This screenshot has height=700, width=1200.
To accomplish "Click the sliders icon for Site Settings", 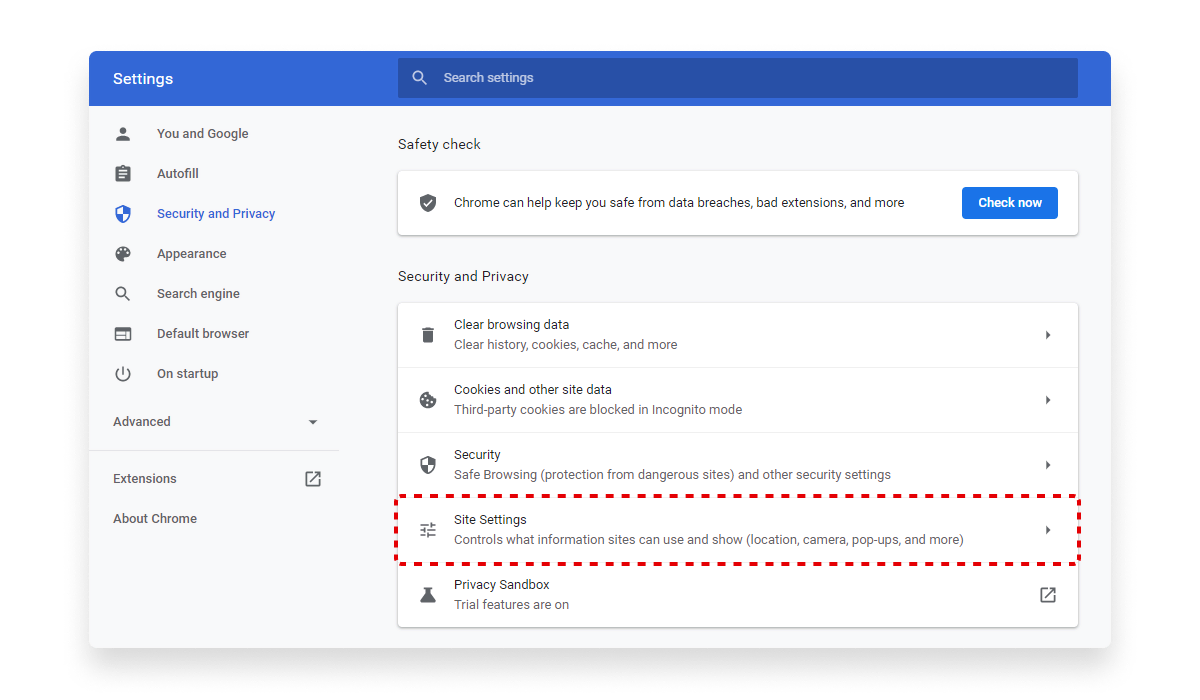I will [x=428, y=529].
